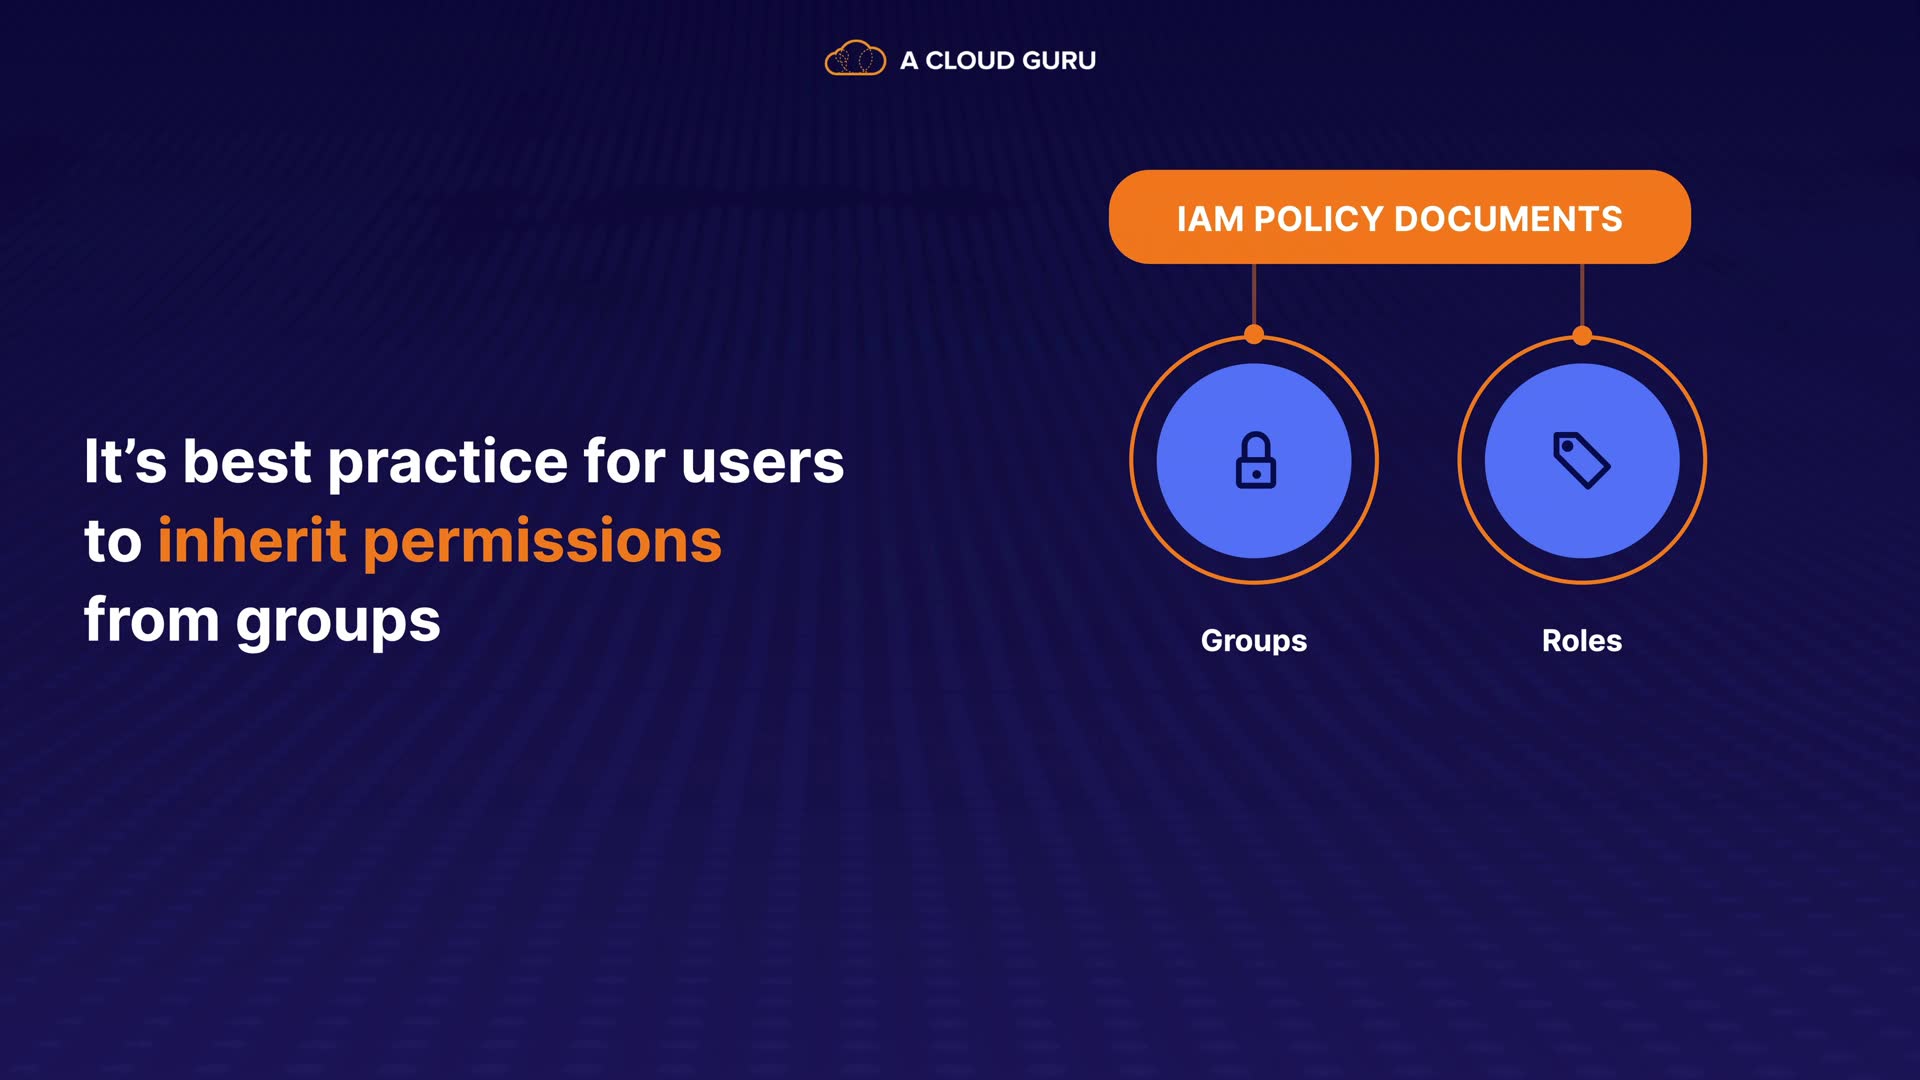Screen dimensions: 1920x1080
Task: Click the connector line above the Groups circle
Action: [x=1254, y=294]
